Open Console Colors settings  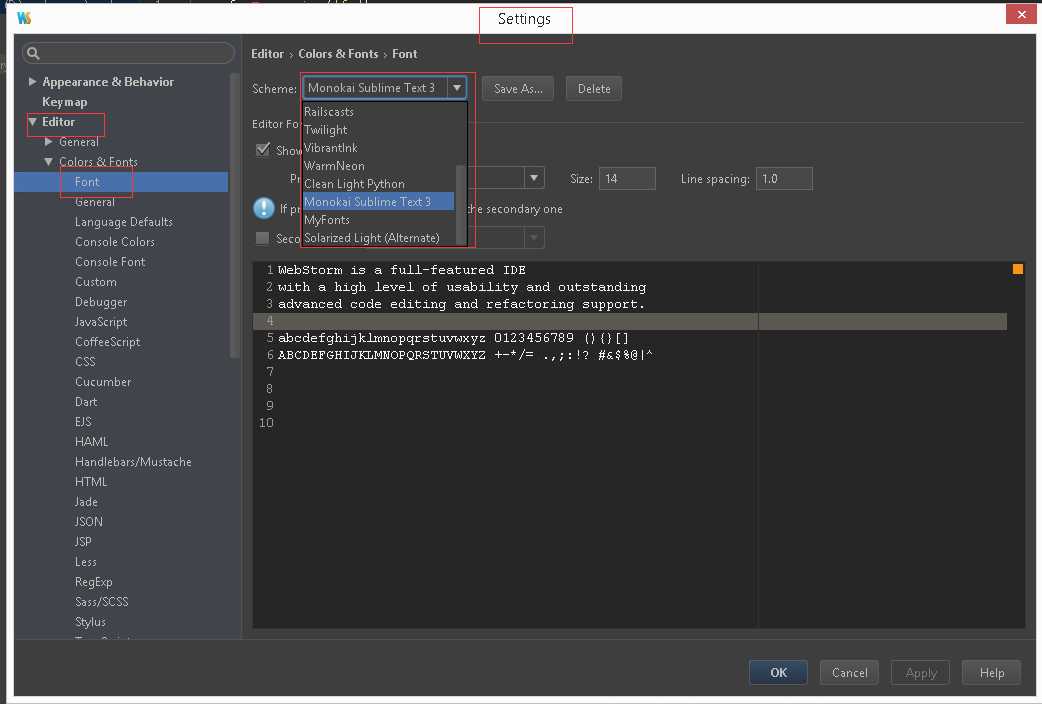coord(114,241)
